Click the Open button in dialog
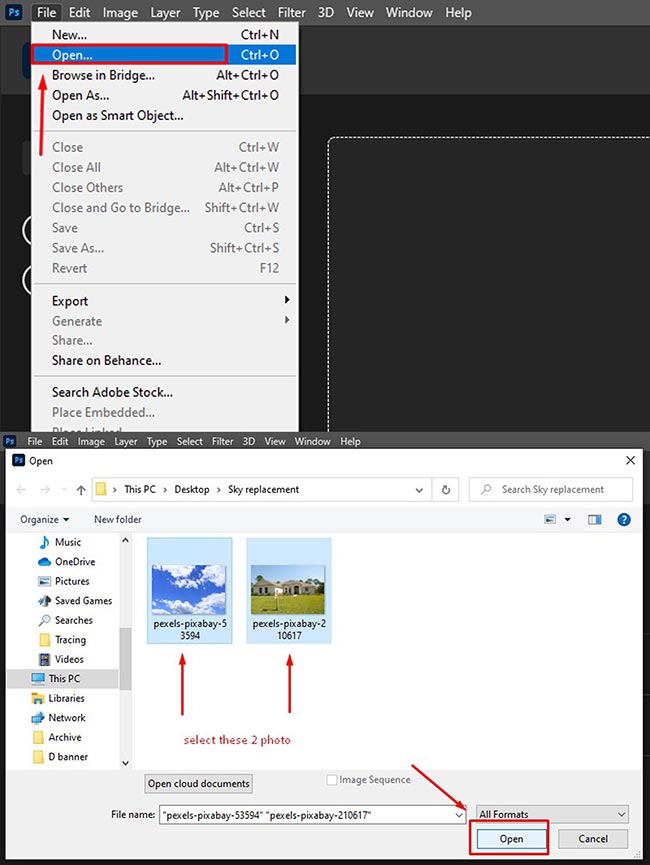The width and height of the screenshot is (650, 865). pos(511,839)
